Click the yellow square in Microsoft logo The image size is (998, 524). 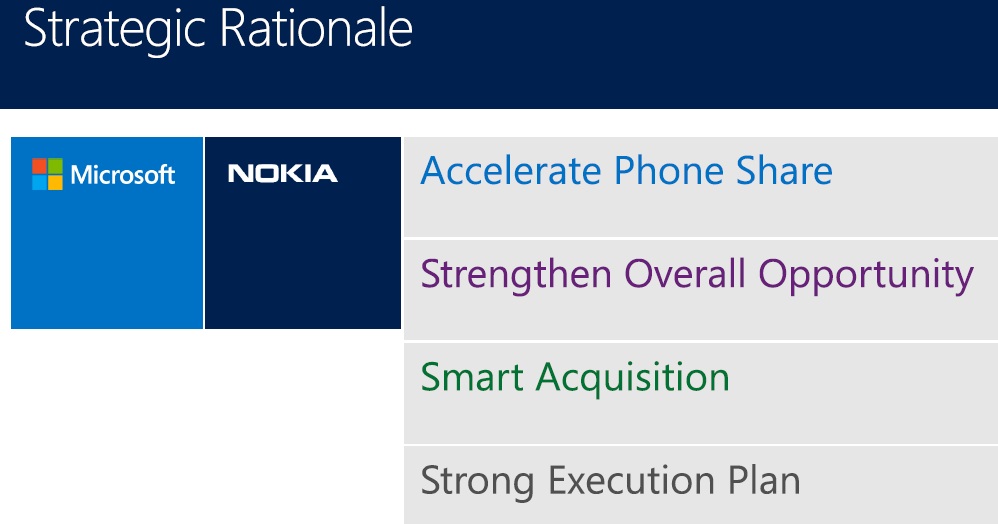click(x=55, y=182)
